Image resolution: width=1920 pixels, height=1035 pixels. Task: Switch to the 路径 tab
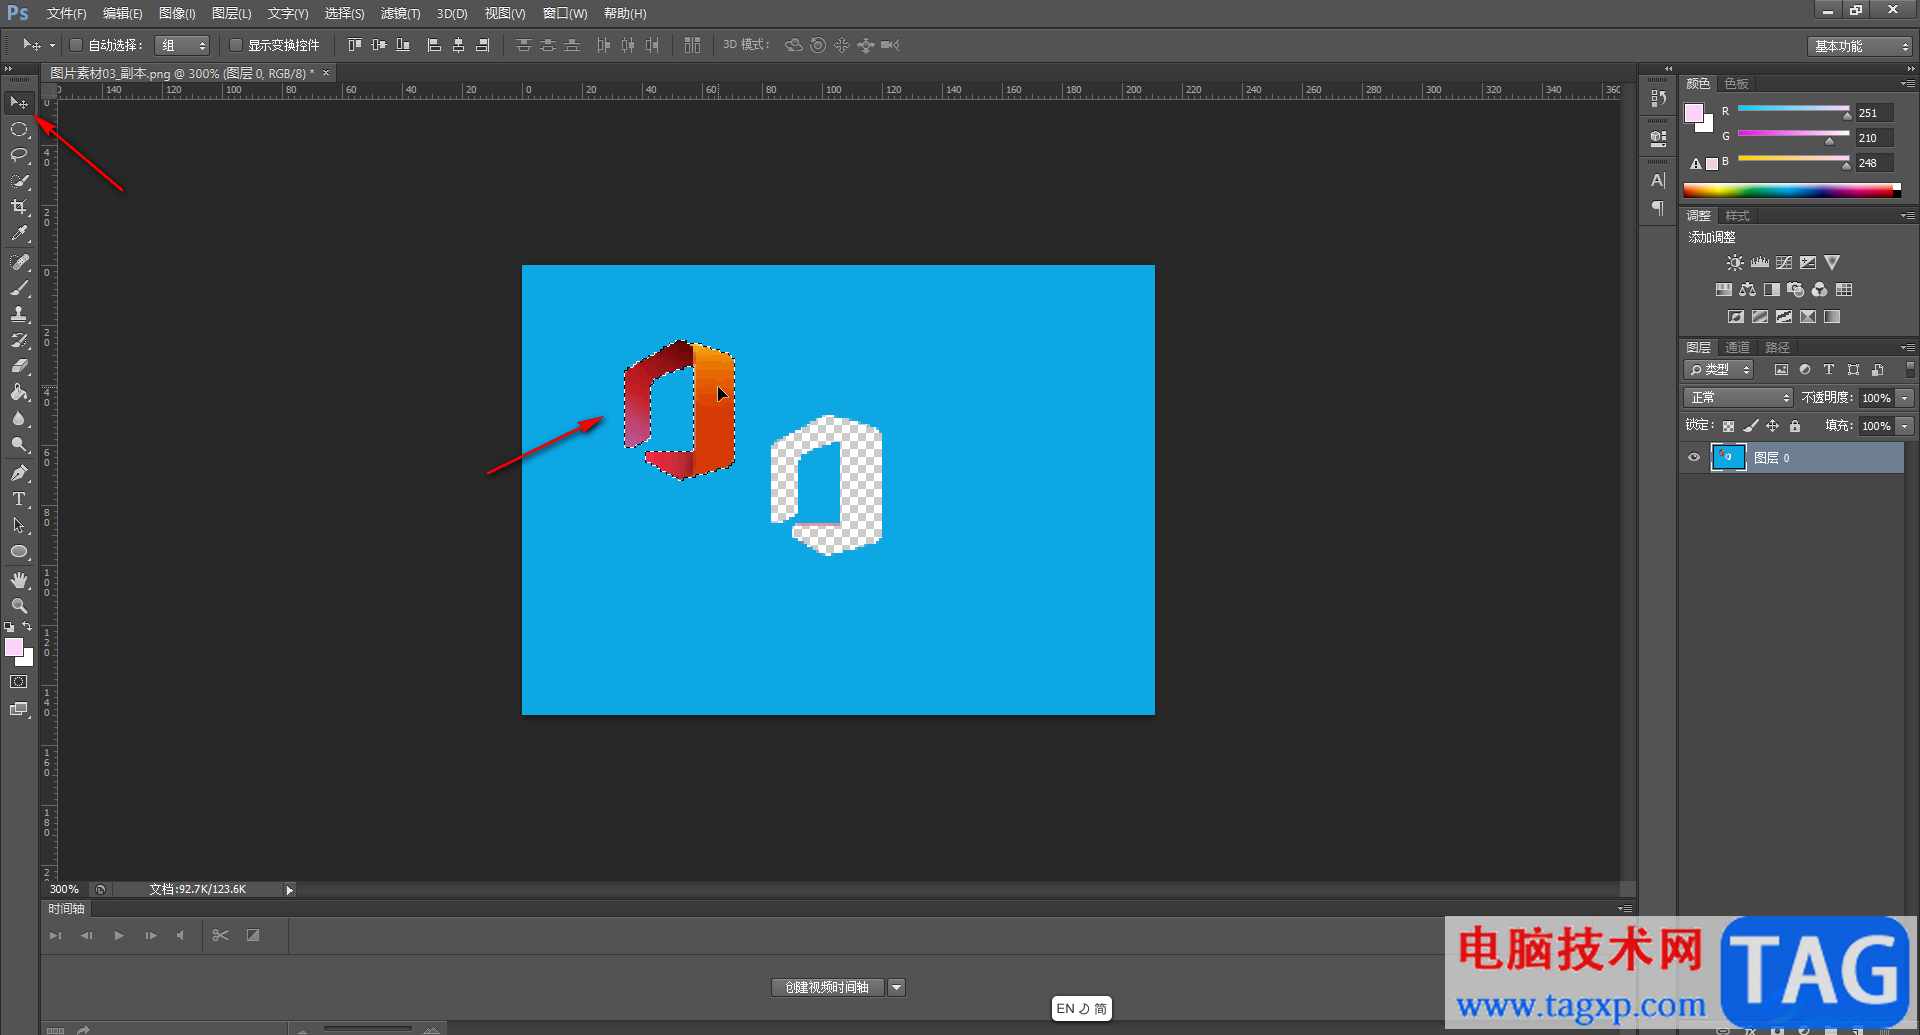tap(1777, 348)
